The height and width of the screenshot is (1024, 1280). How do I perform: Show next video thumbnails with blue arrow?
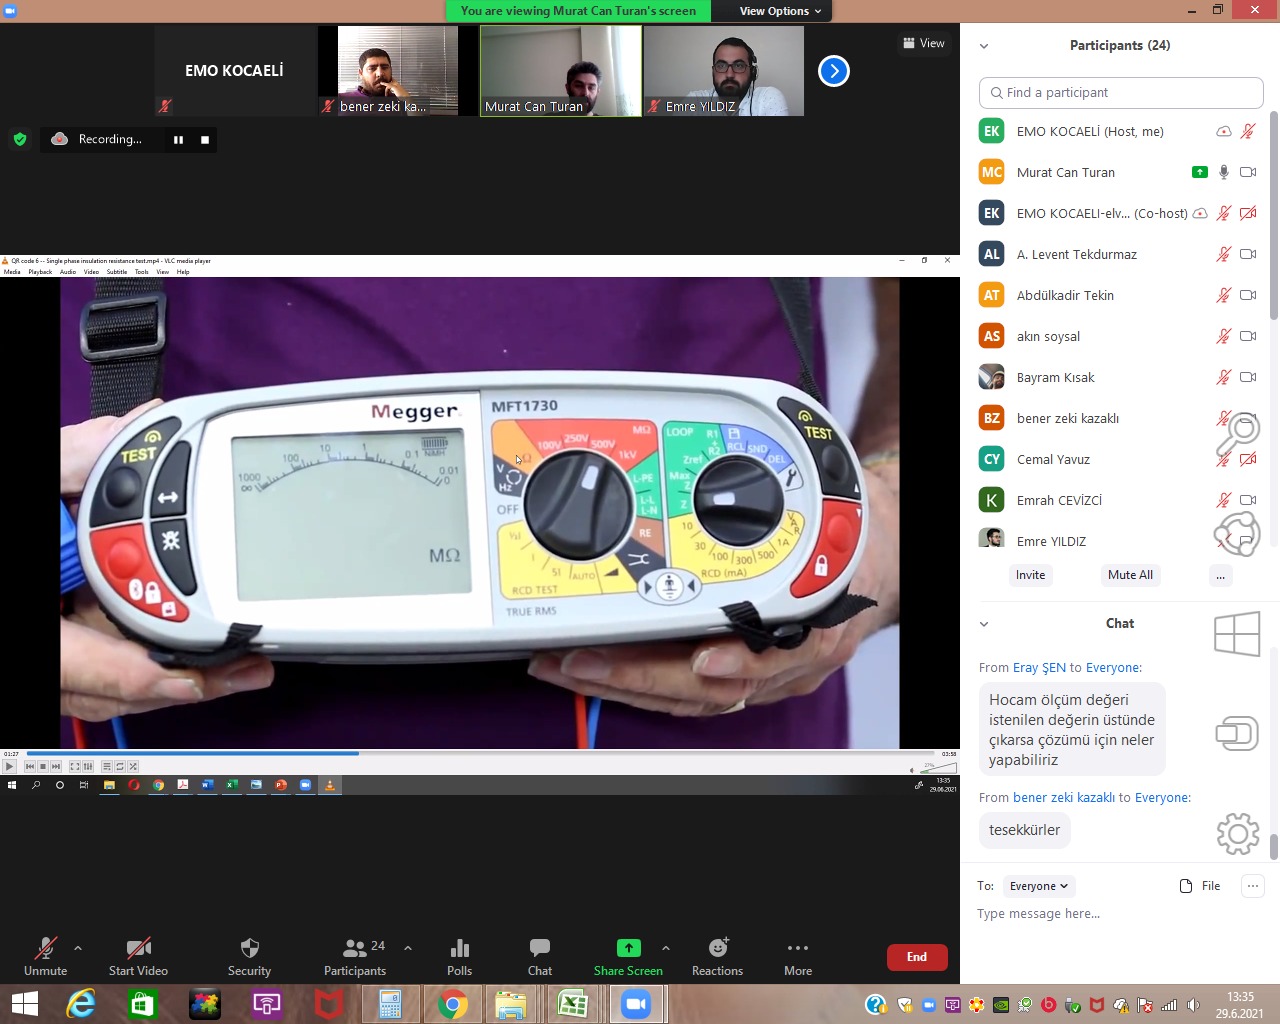point(834,71)
